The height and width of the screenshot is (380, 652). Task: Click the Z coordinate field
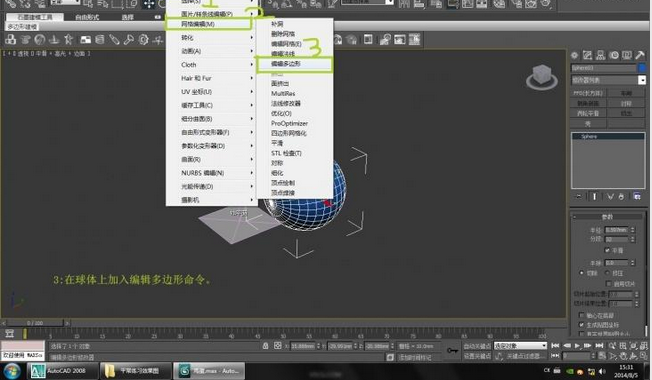click(x=378, y=346)
